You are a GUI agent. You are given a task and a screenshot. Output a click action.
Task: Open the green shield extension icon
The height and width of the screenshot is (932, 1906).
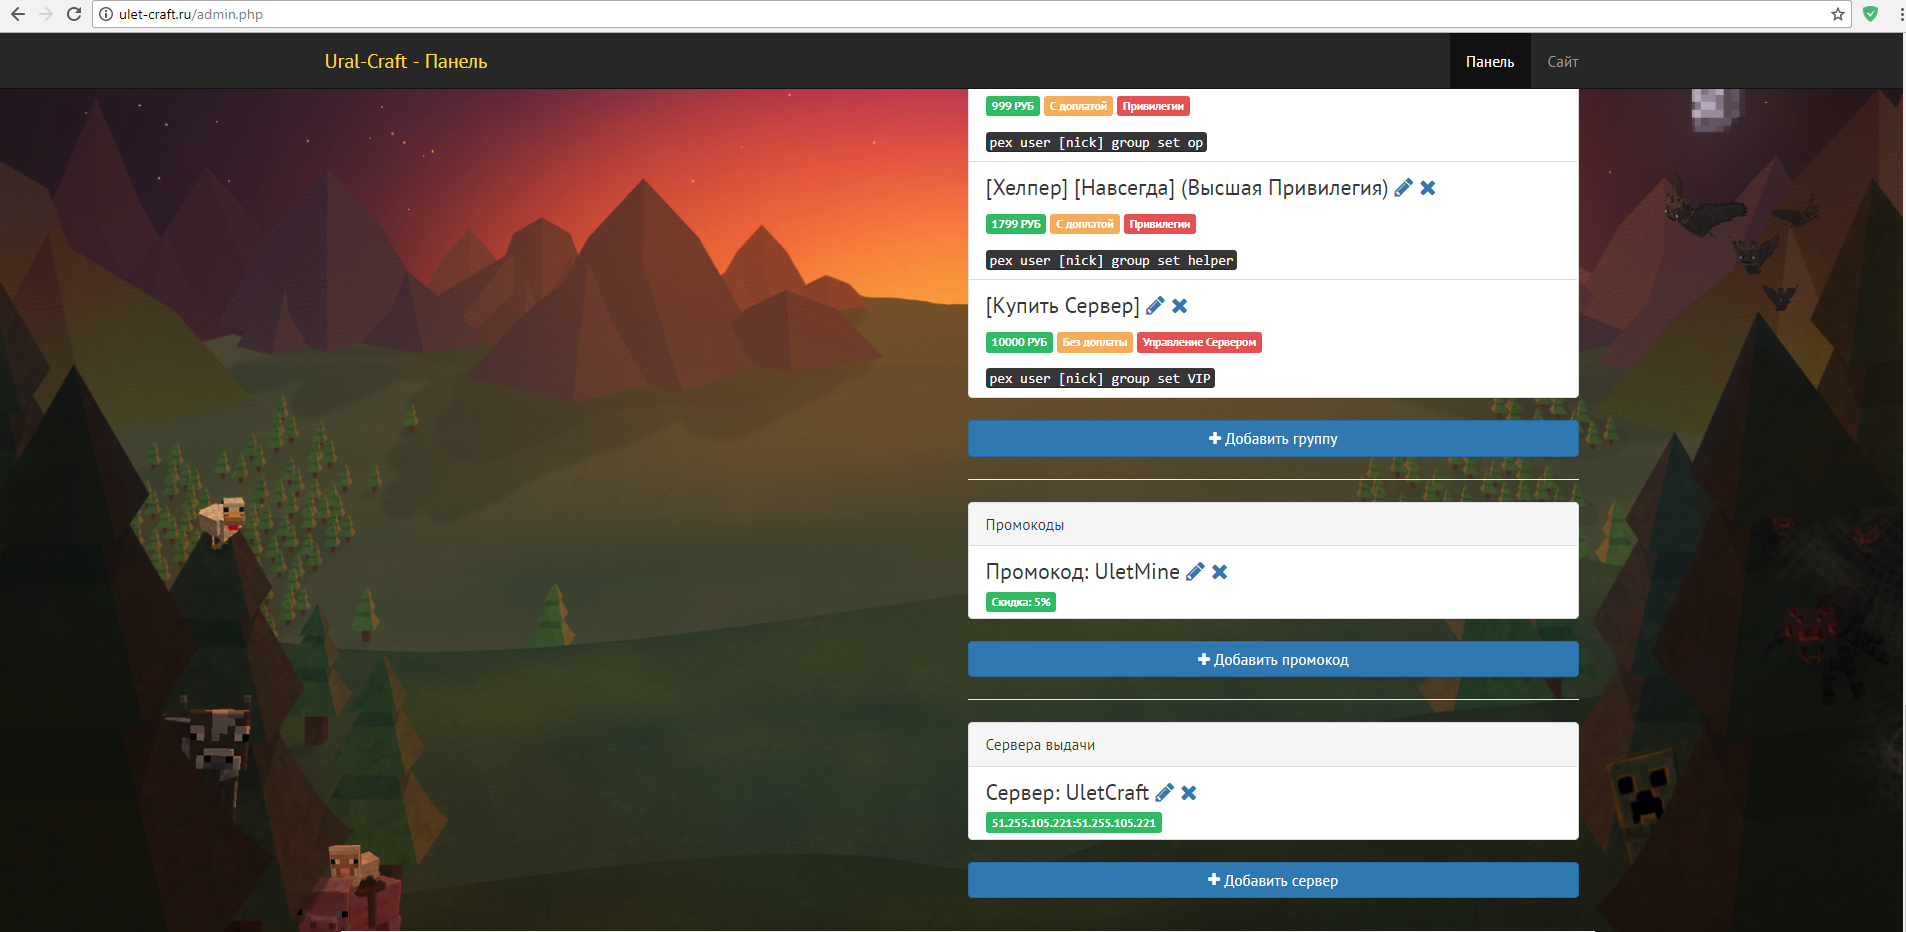point(1870,14)
